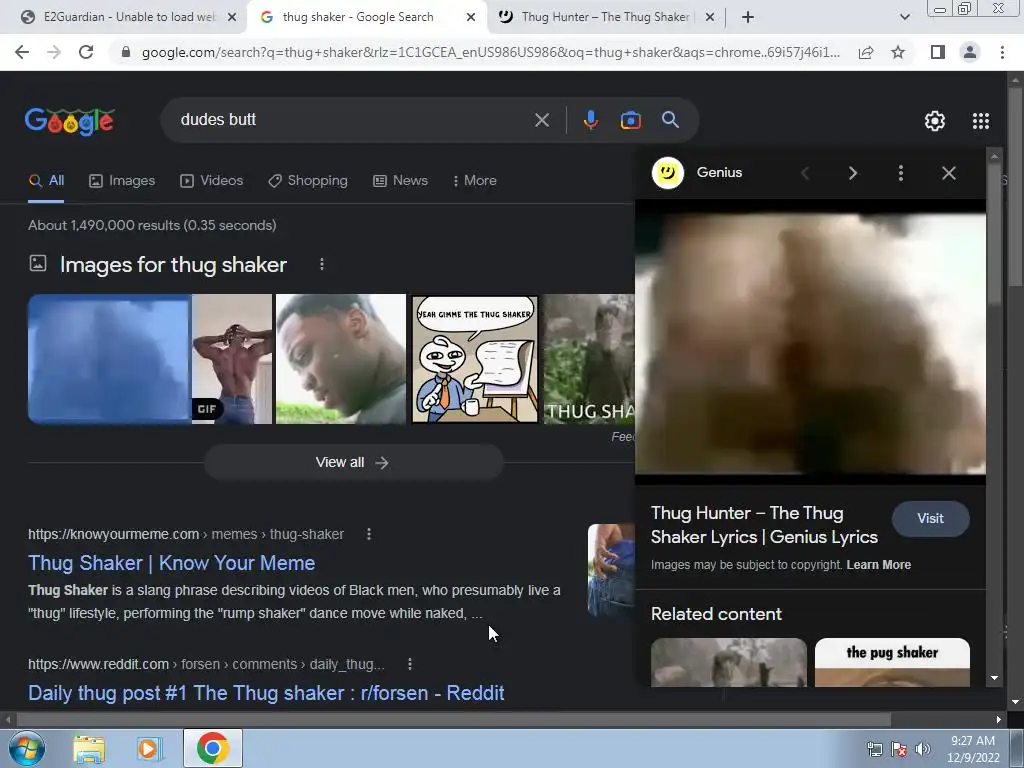Click the Visit button in preview panel
Viewport: 1024px width, 768px height.
point(930,519)
